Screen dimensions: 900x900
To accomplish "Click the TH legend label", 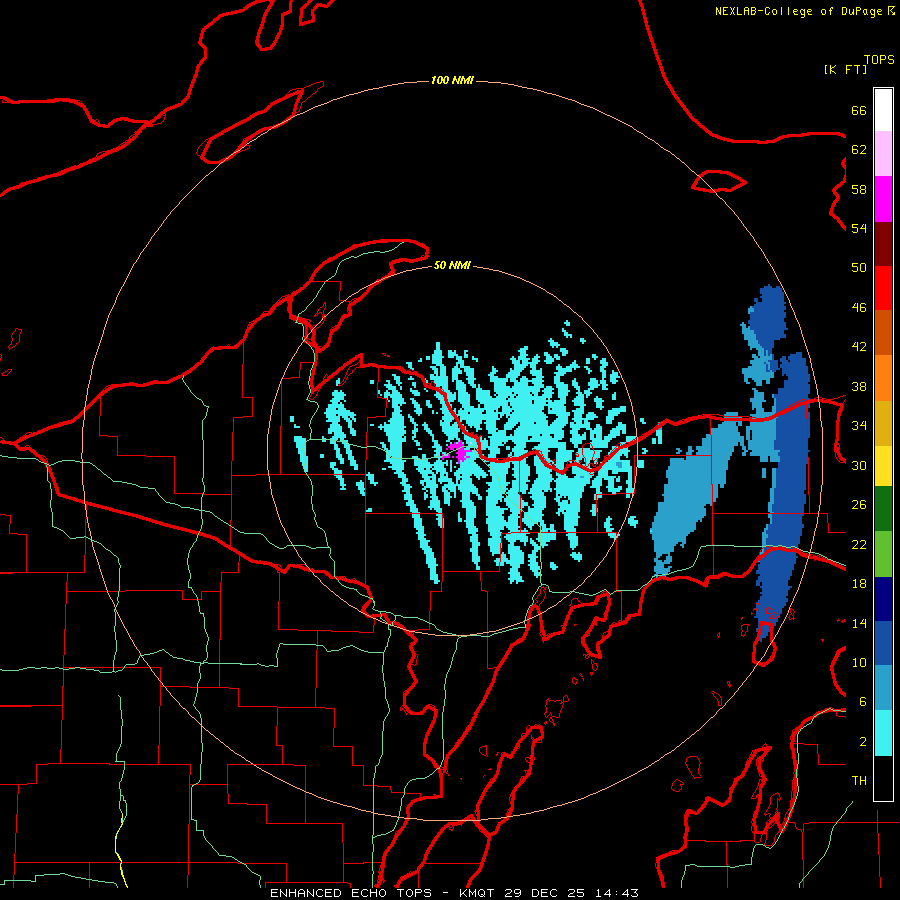I will click(859, 781).
